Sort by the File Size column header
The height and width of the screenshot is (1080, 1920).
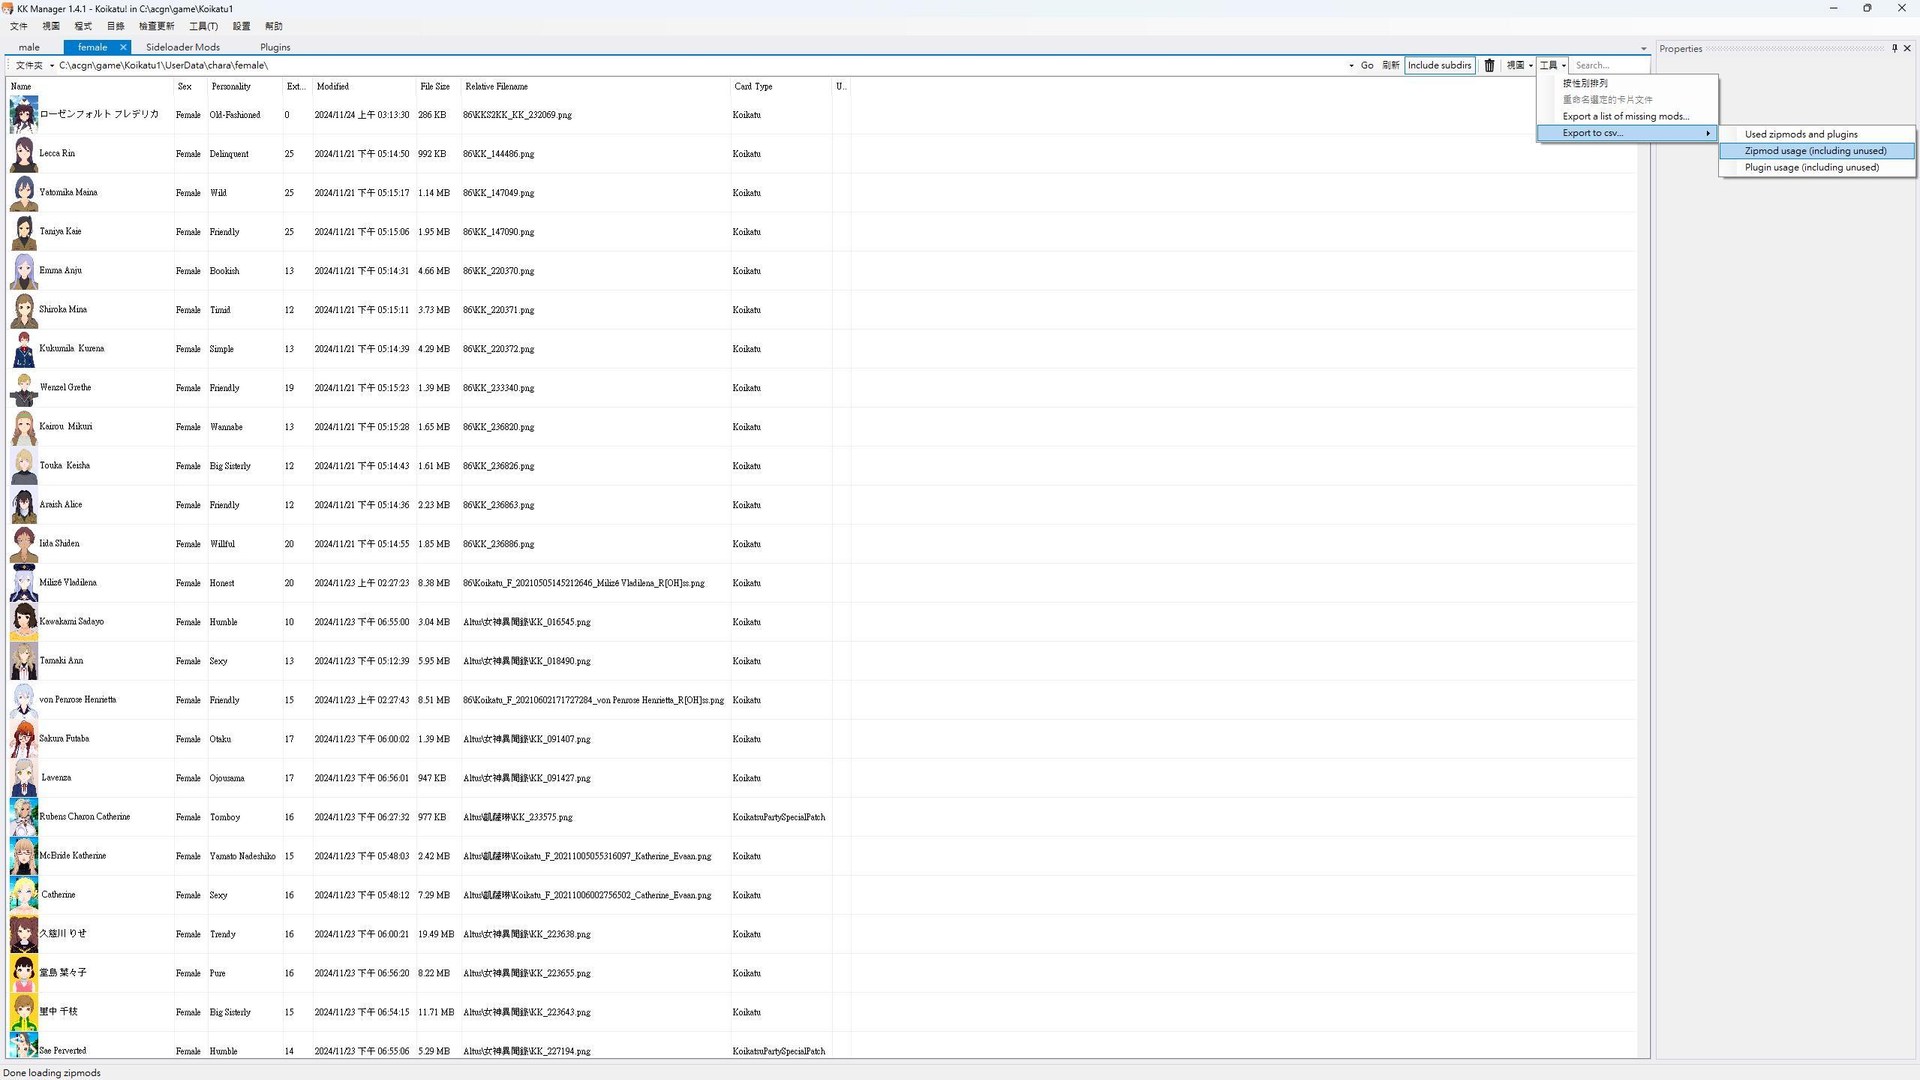pyautogui.click(x=434, y=87)
